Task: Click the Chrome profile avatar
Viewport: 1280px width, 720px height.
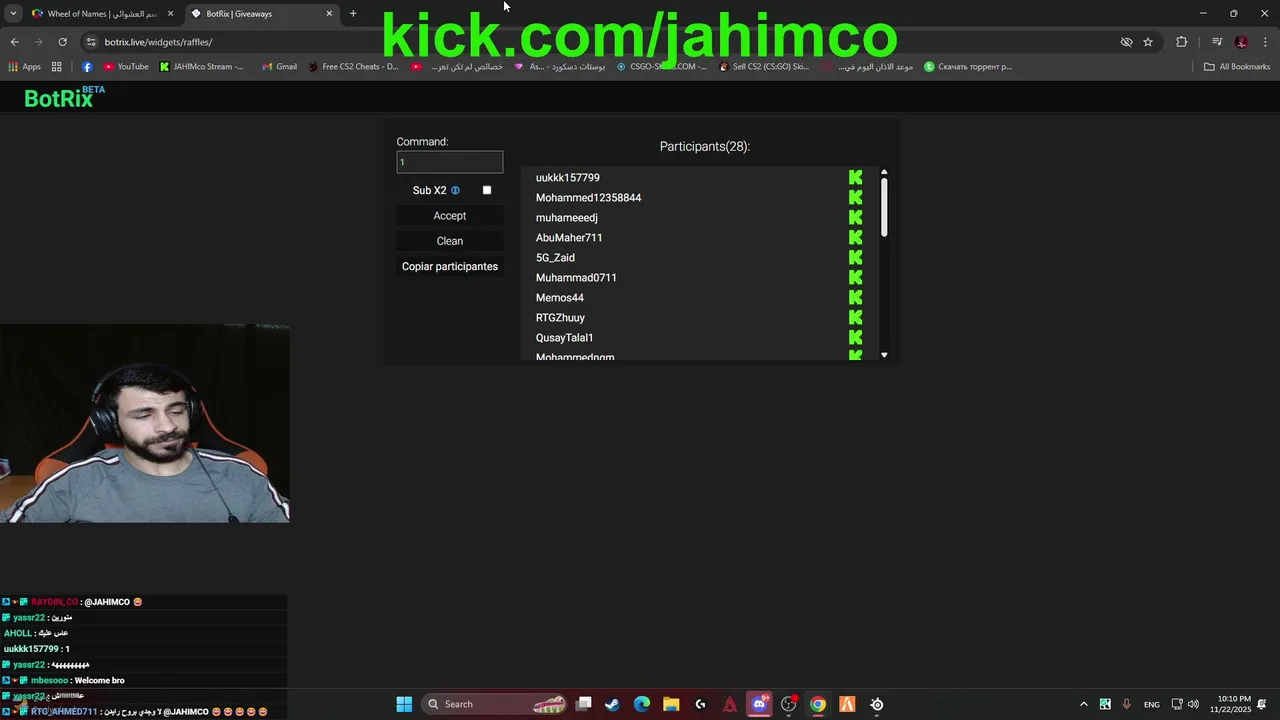Action: pos(1241,42)
